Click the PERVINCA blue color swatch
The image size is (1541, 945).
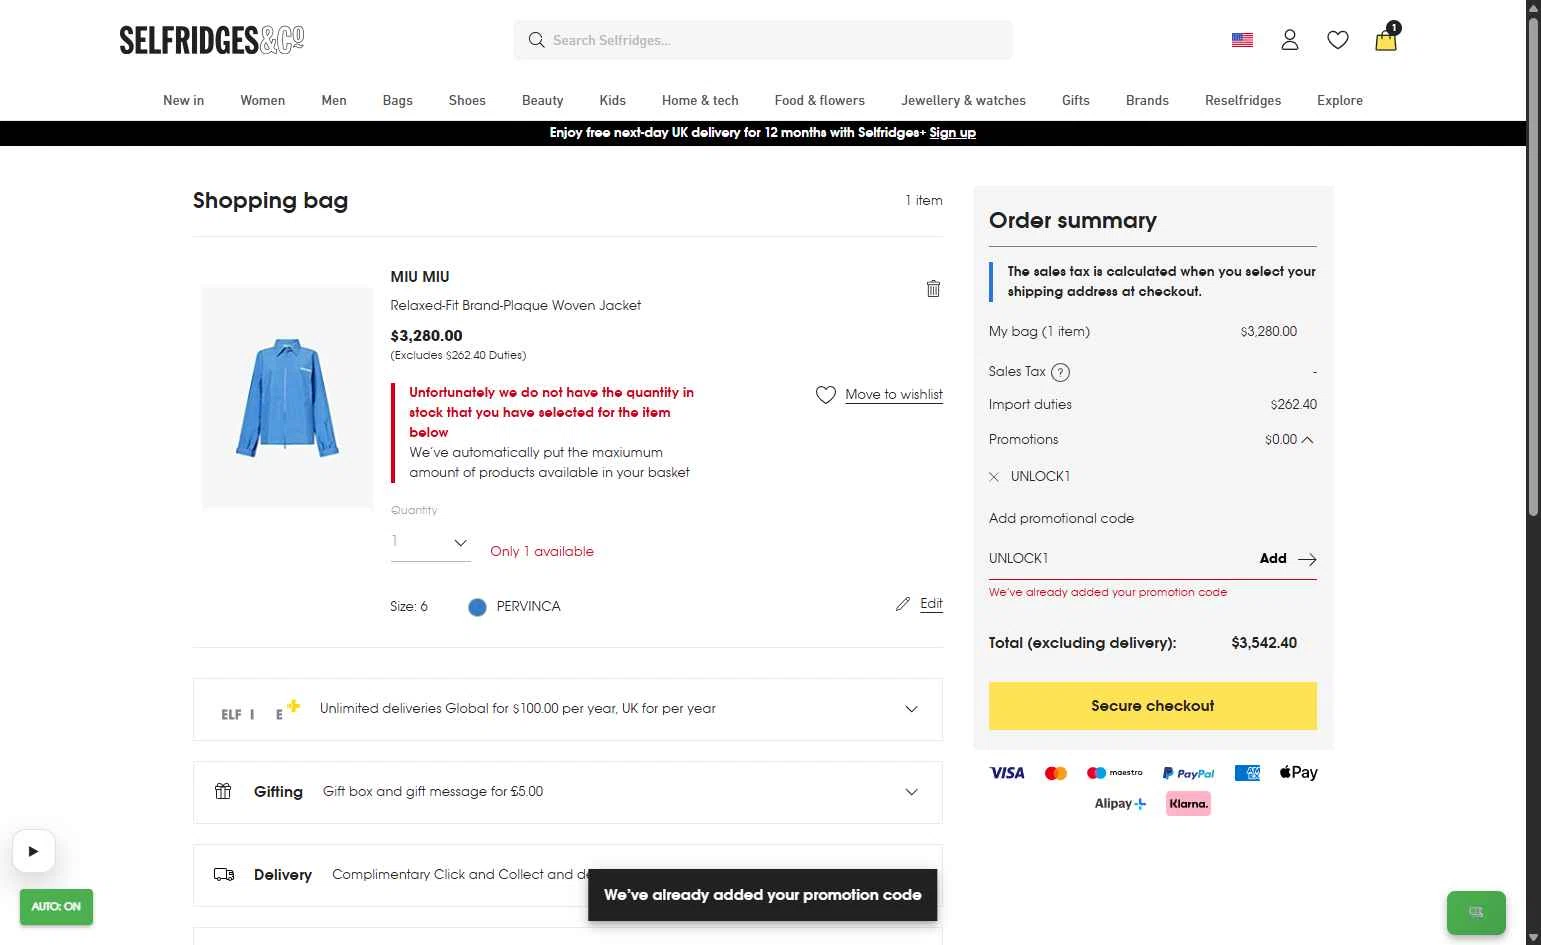[477, 607]
